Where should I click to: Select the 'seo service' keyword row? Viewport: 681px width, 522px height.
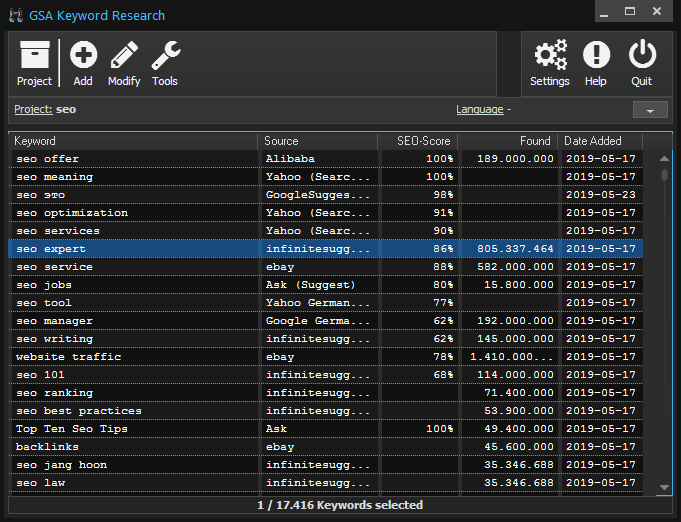coord(326,267)
